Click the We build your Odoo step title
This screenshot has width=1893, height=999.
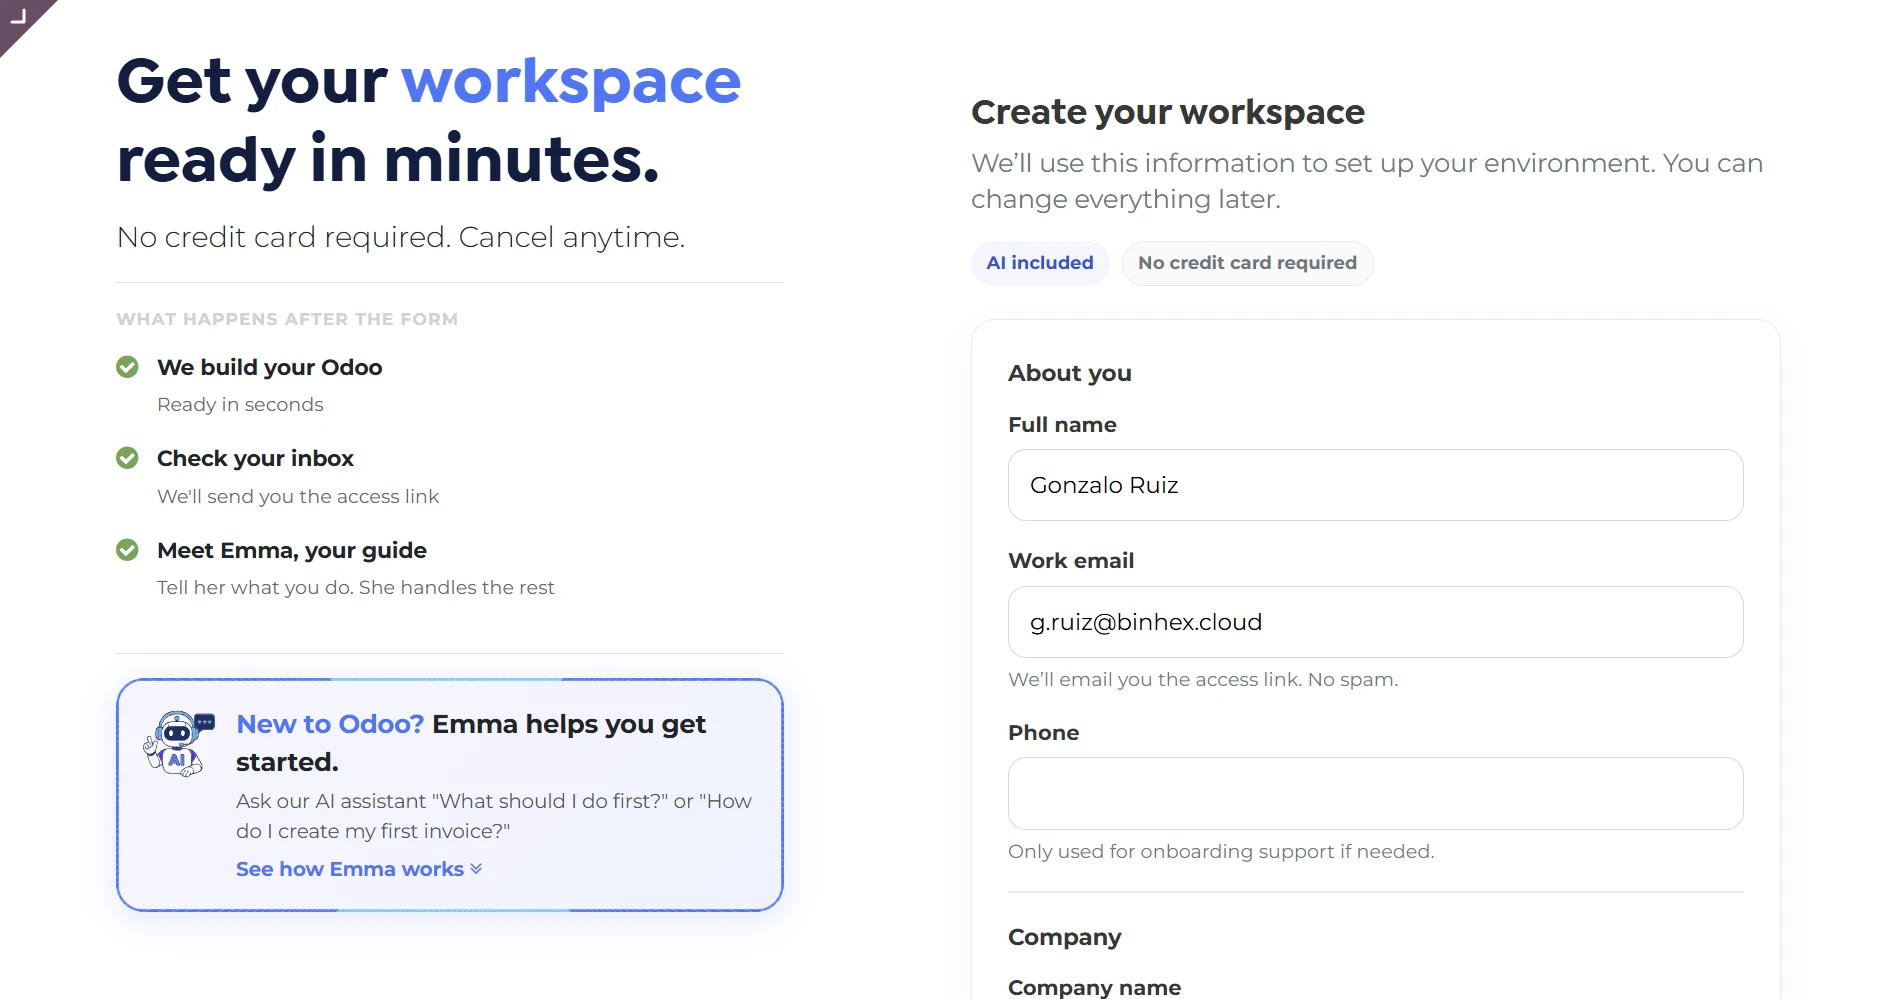(x=270, y=367)
